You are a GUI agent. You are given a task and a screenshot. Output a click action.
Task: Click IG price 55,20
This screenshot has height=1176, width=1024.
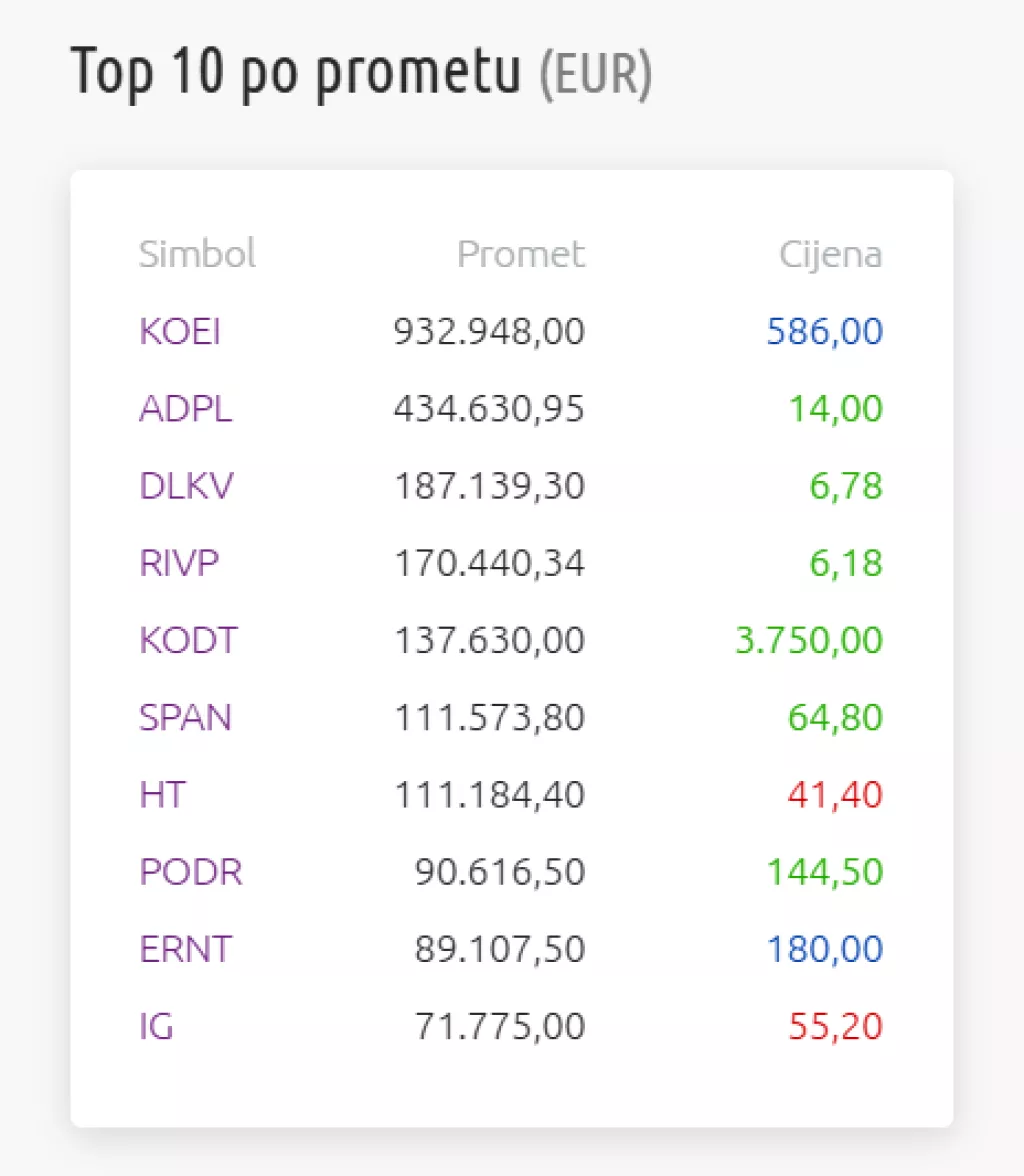(x=836, y=1026)
